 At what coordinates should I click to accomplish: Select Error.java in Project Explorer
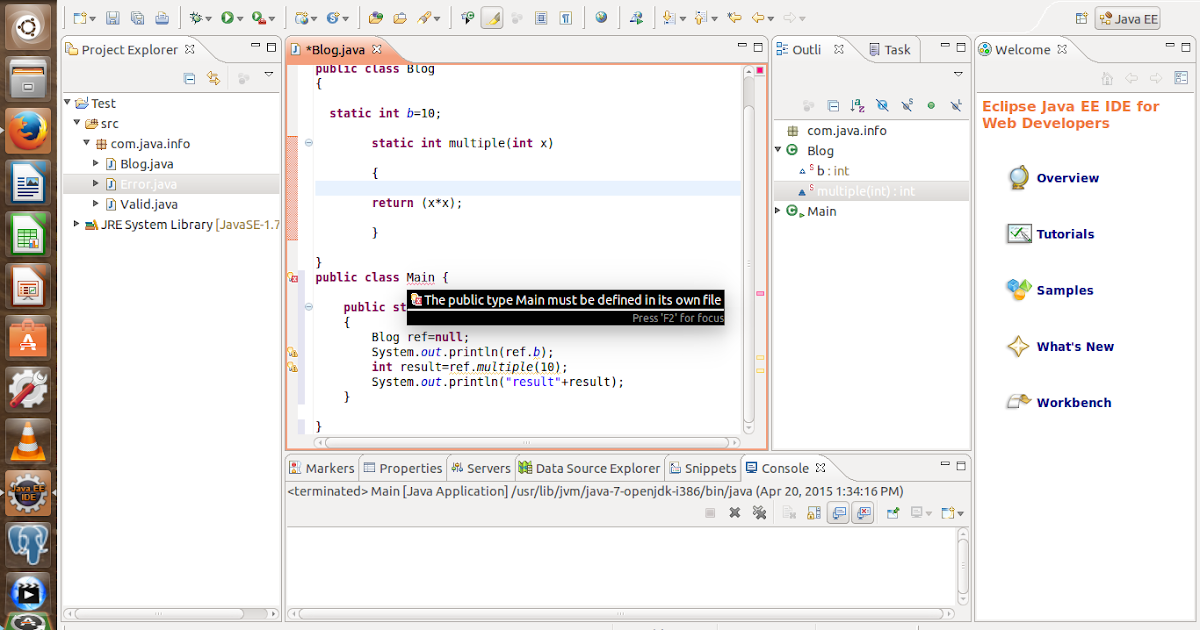coord(171,184)
